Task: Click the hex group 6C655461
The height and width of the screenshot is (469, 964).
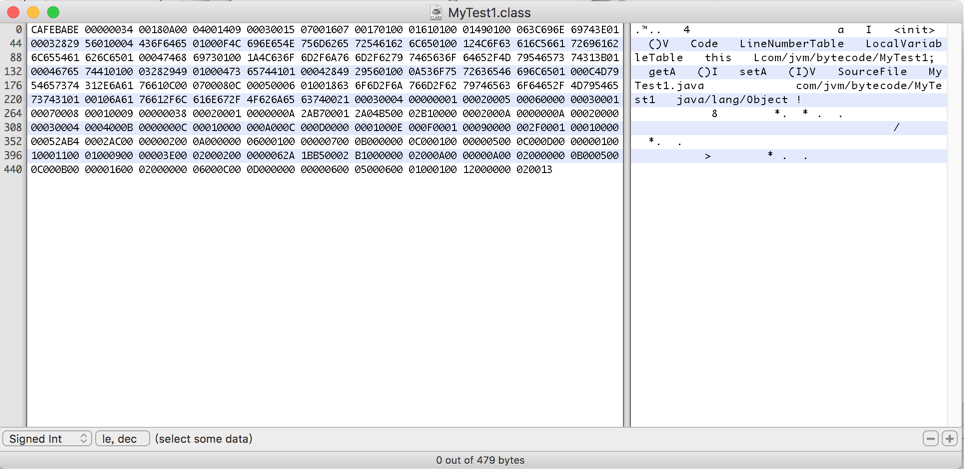Action: click(x=55, y=58)
